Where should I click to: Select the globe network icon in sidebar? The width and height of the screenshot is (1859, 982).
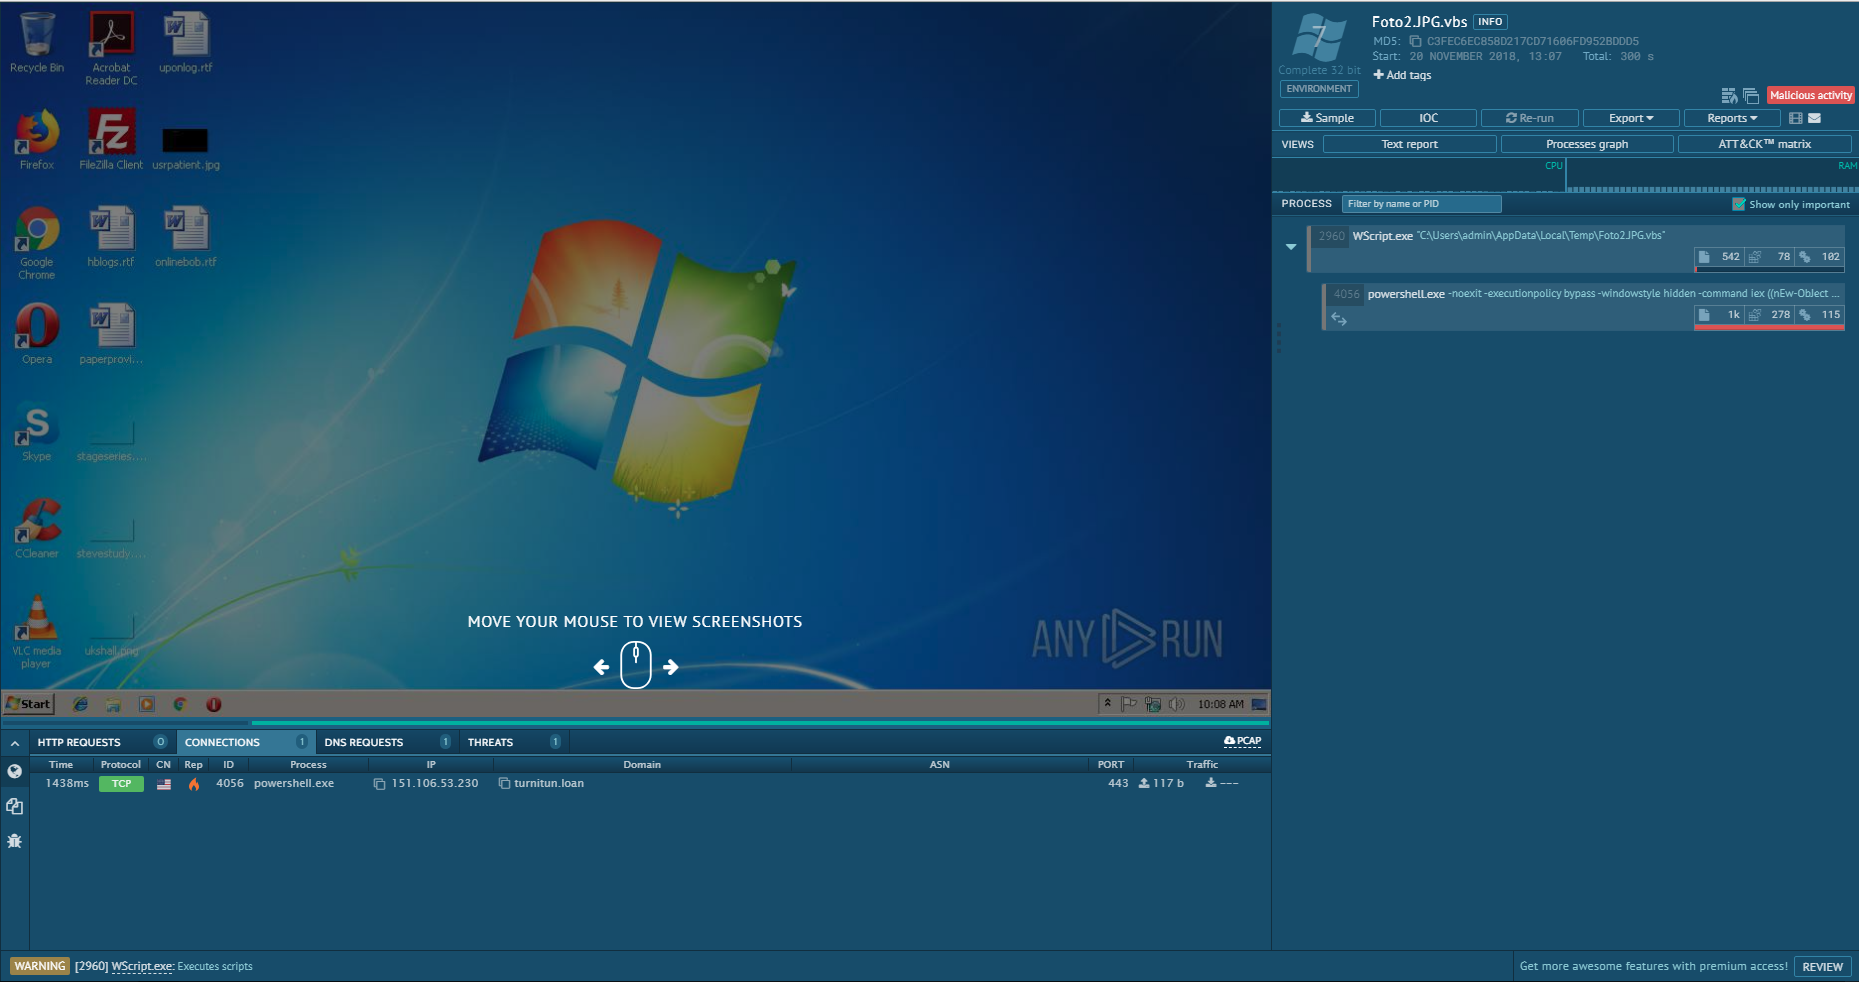14,771
